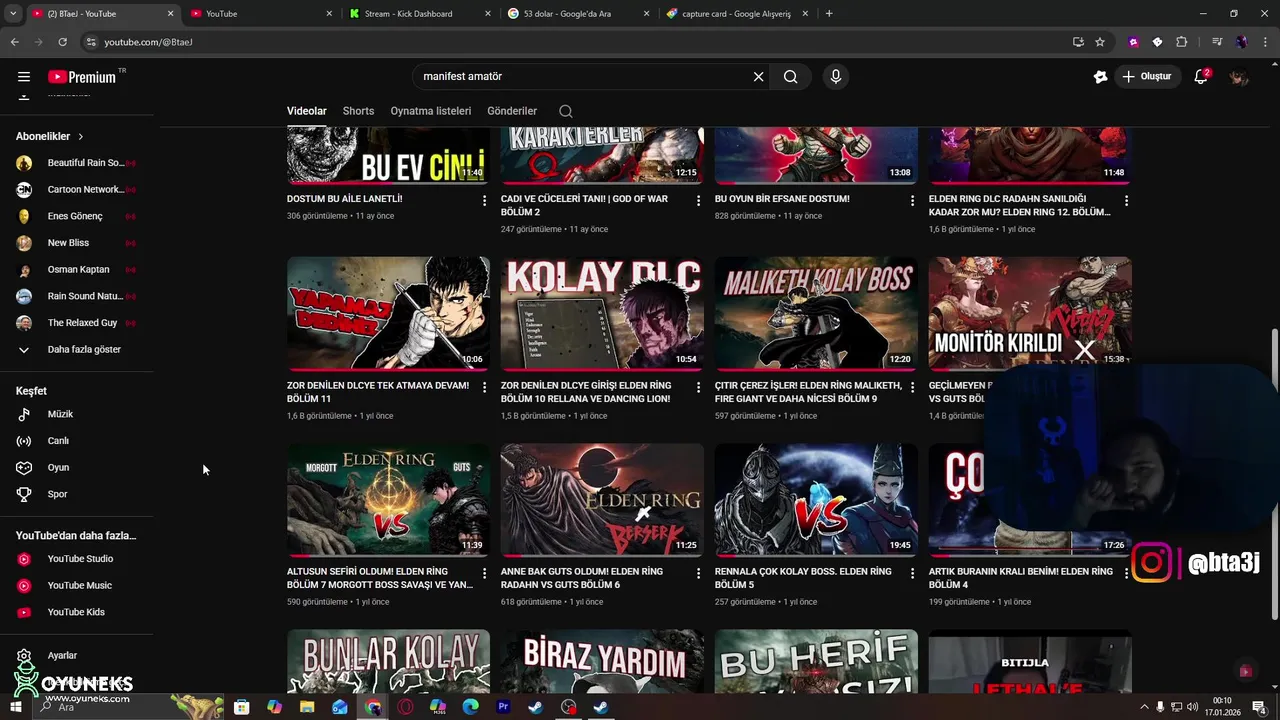The image size is (1280, 720).
Task: Open File Explorer from the taskbar
Action: [x=307, y=707]
